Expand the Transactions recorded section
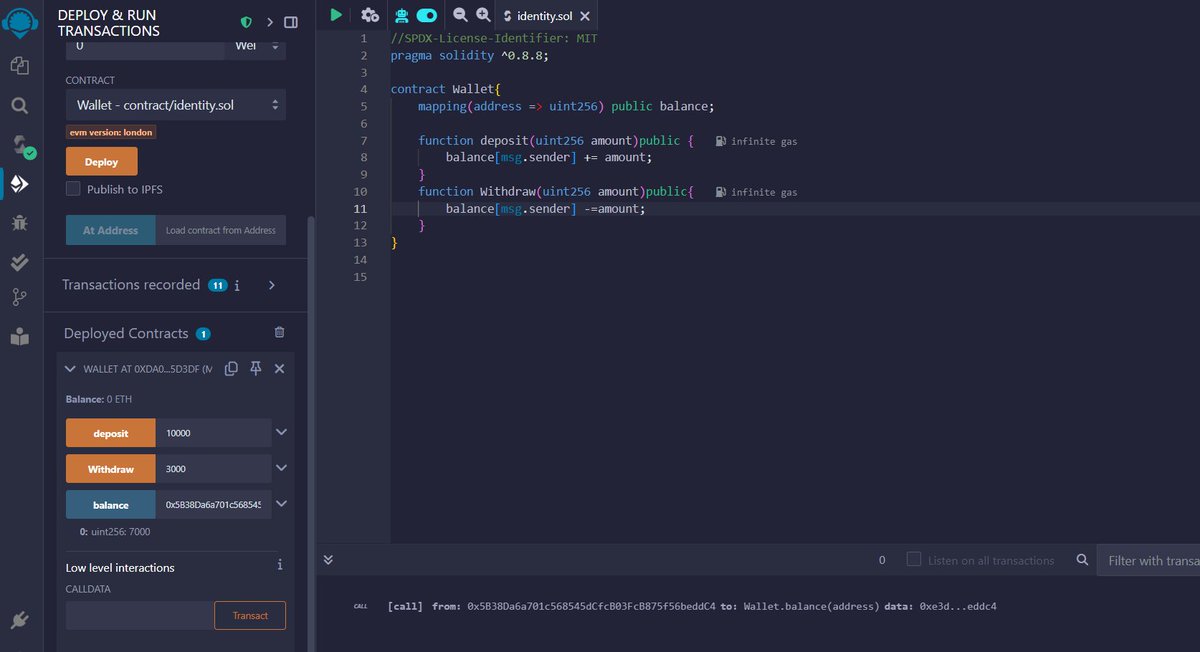This screenshot has width=1200, height=652. tap(271, 286)
